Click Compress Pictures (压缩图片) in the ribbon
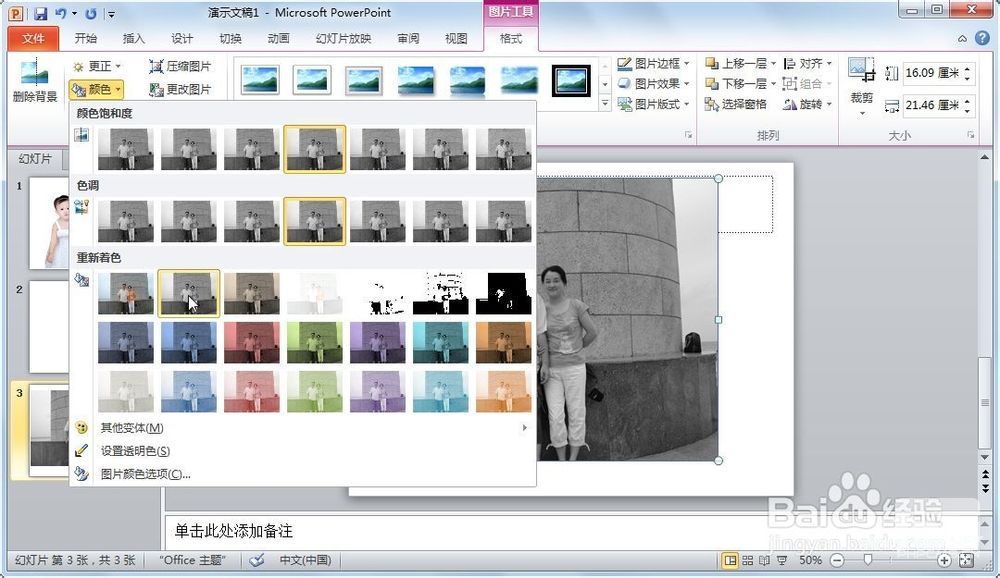The image size is (1000, 578). [x=180, y=66]
